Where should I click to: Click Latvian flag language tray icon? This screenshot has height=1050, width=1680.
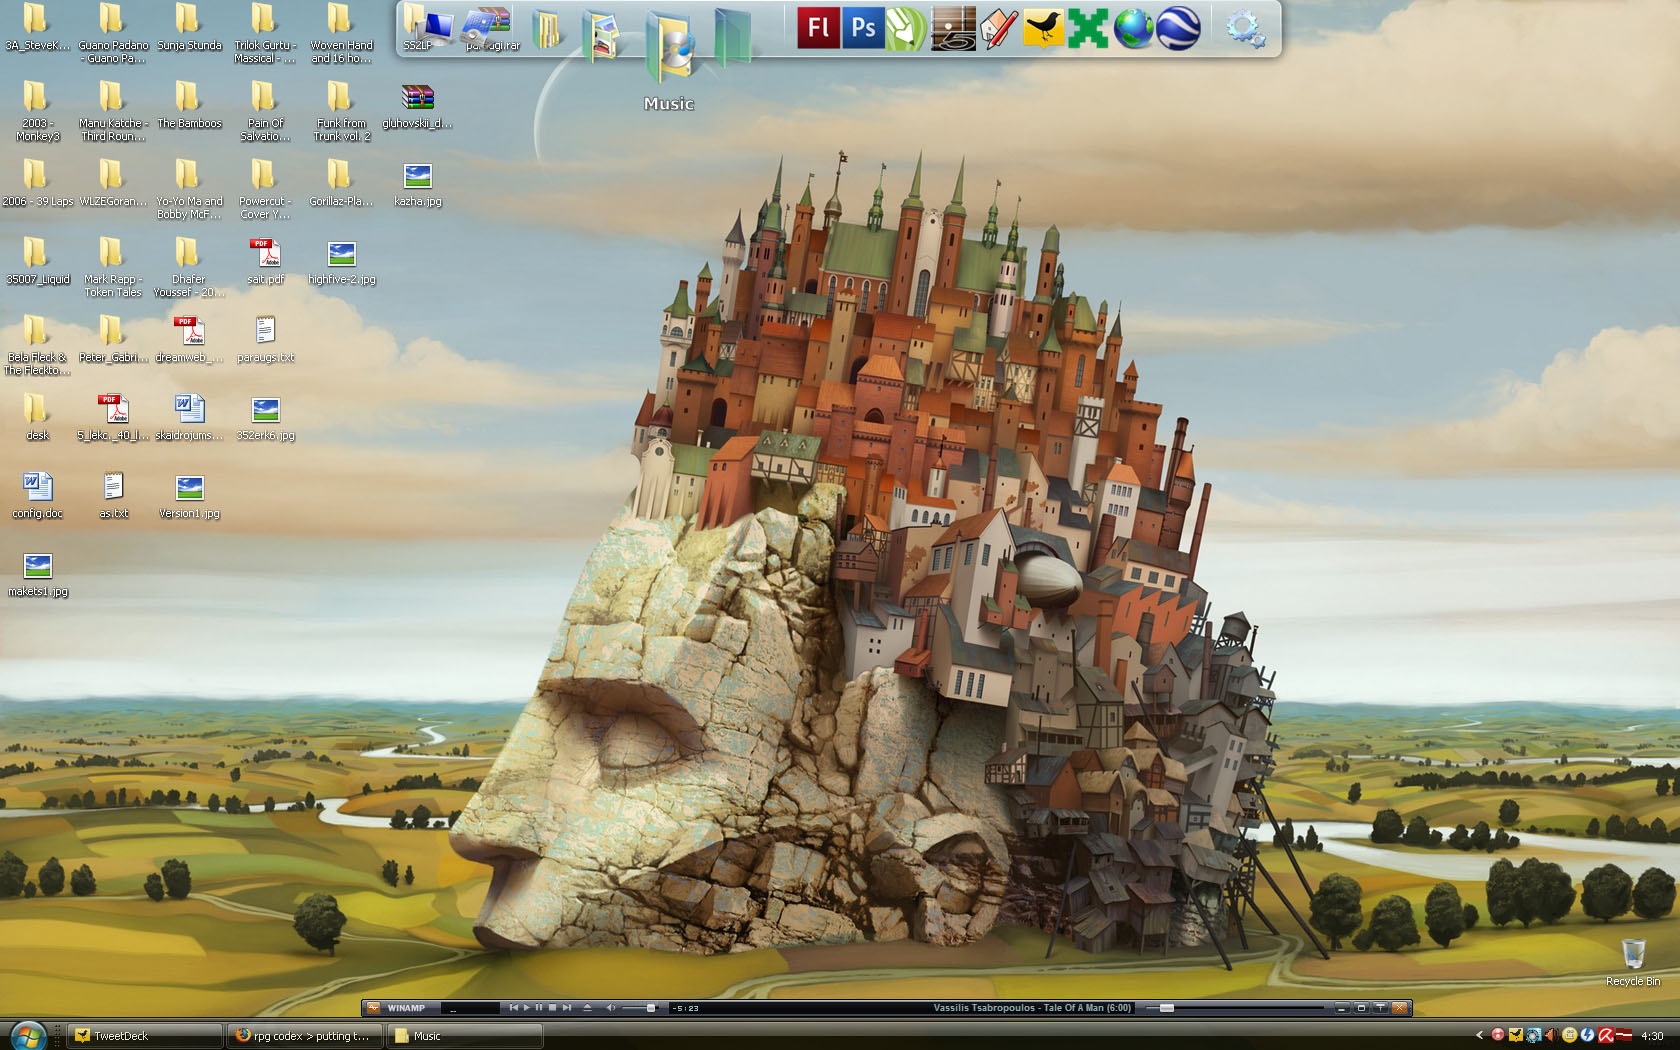pyautogui.click(x=1624, y=1035)
